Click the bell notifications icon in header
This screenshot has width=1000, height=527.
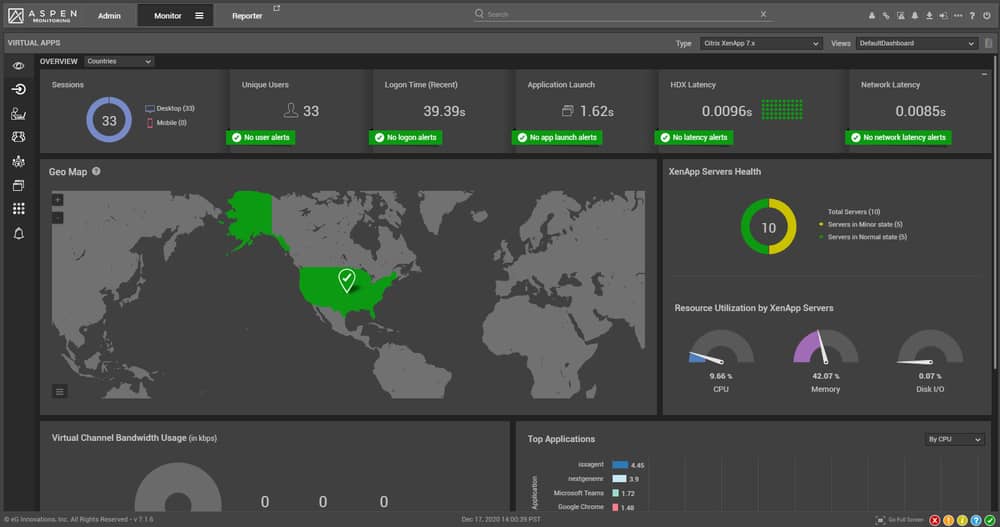pos(915,15)
